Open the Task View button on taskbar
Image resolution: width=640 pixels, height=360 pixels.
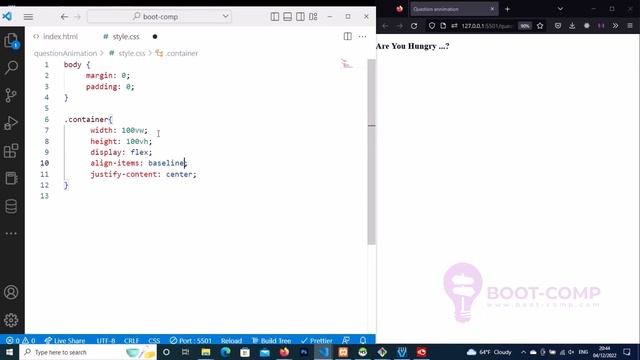pyautogui.click(x=185, y=352)
